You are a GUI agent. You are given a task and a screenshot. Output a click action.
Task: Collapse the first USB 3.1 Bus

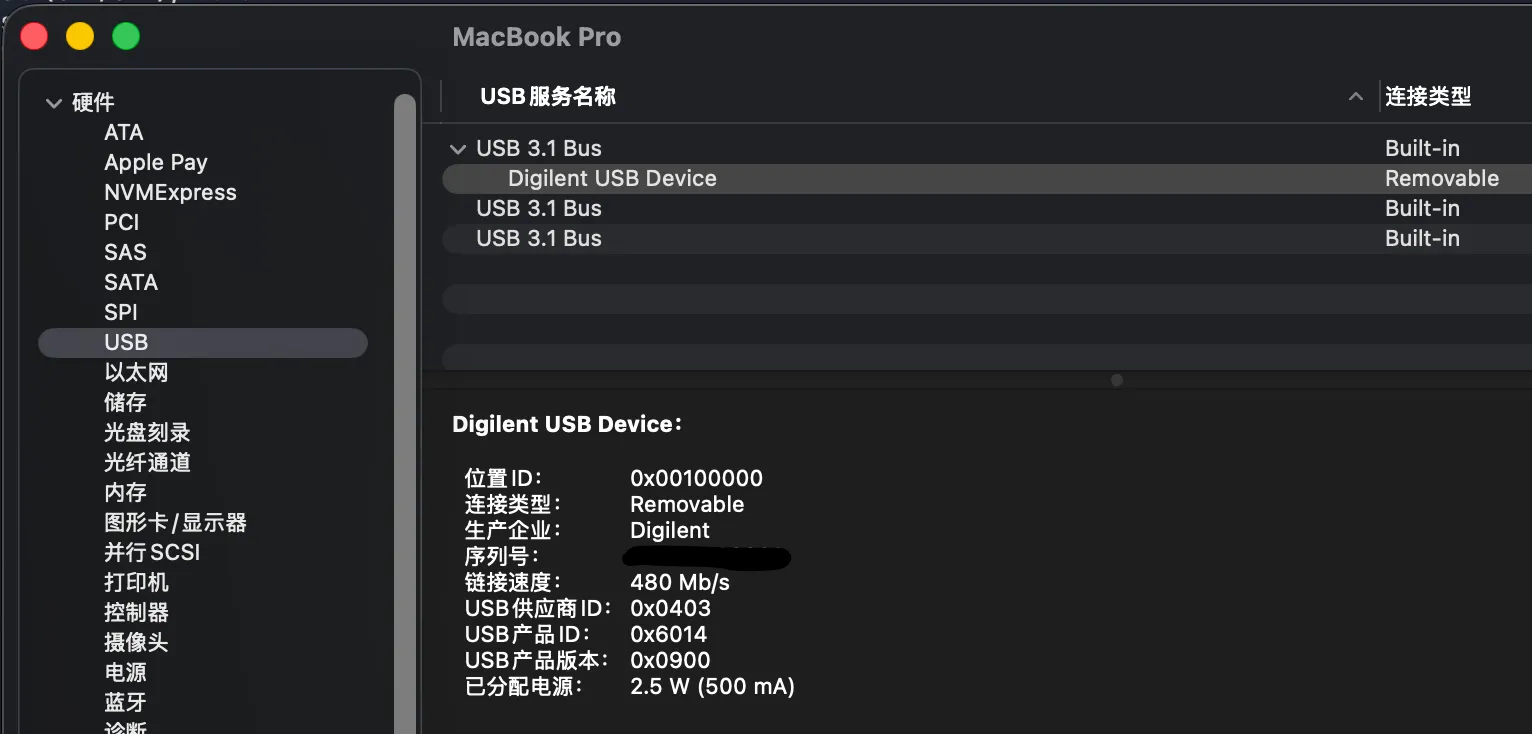[x=458, y=149]
